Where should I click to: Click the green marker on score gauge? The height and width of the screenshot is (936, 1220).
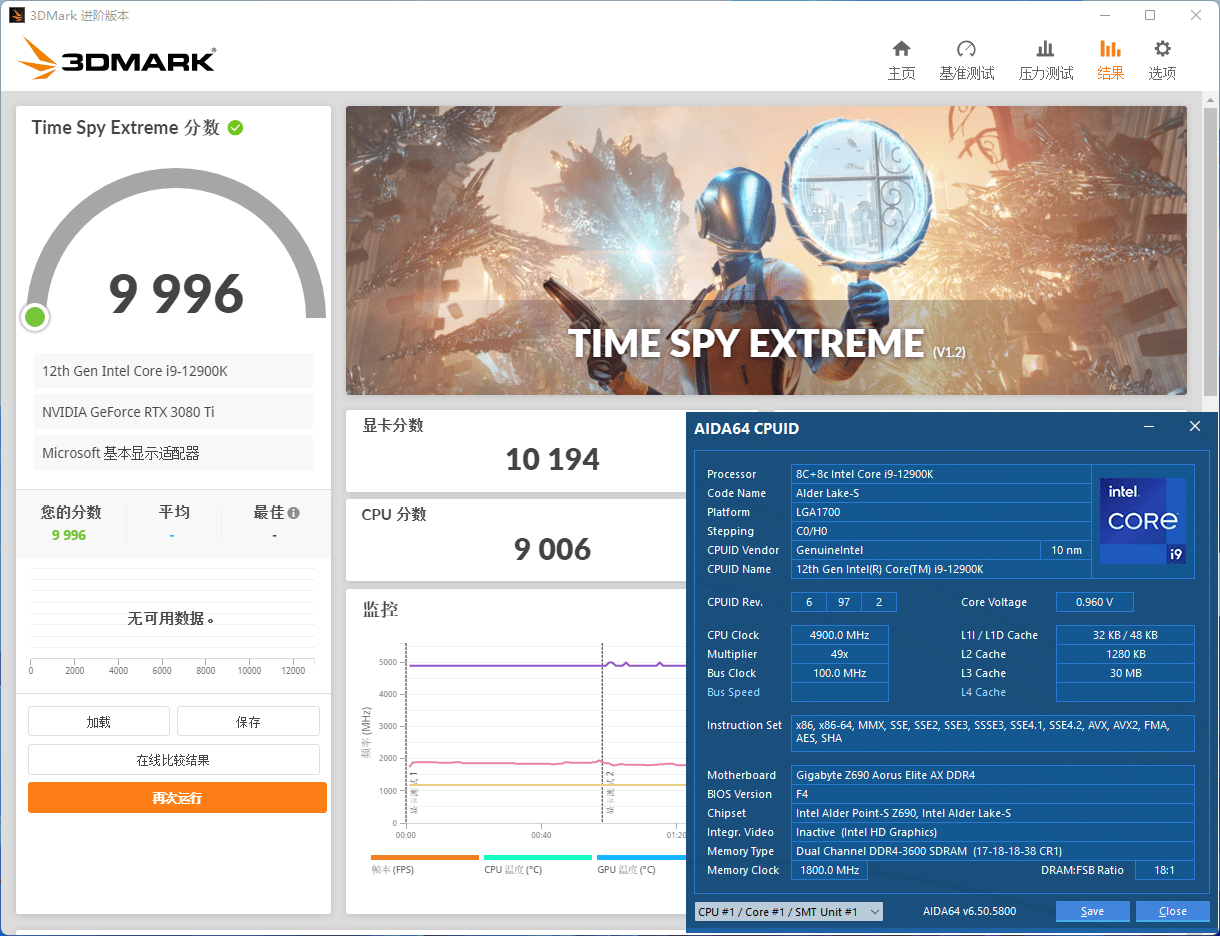36,317
